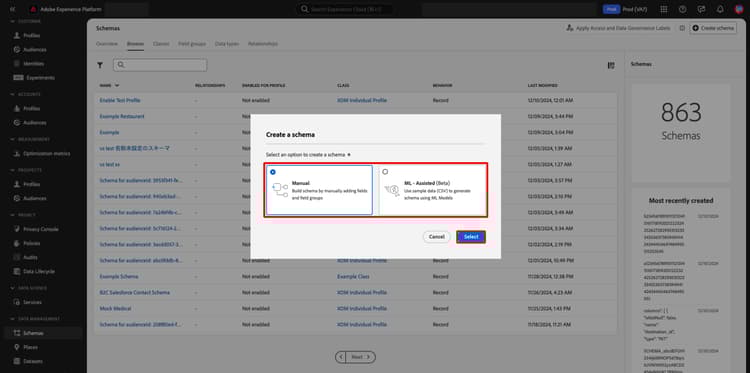The height and width of the screenshot is (373, 750).
Task: Click the schema search input field
Action: (x=160, y=65)
